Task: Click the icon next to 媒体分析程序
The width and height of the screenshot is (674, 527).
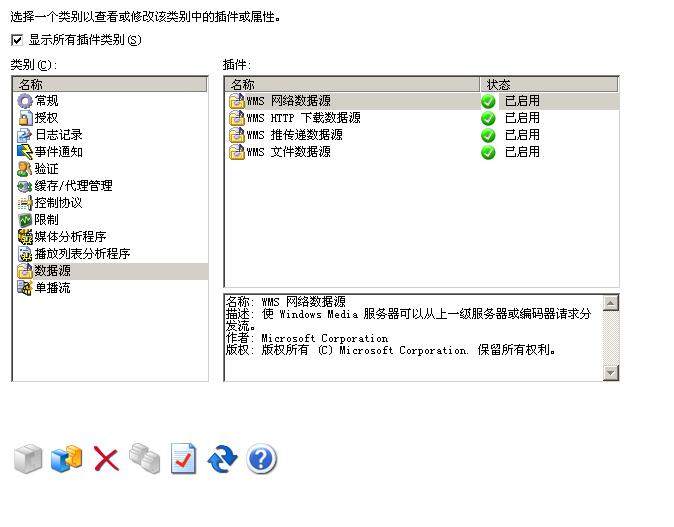Action: tap(25, 237)
